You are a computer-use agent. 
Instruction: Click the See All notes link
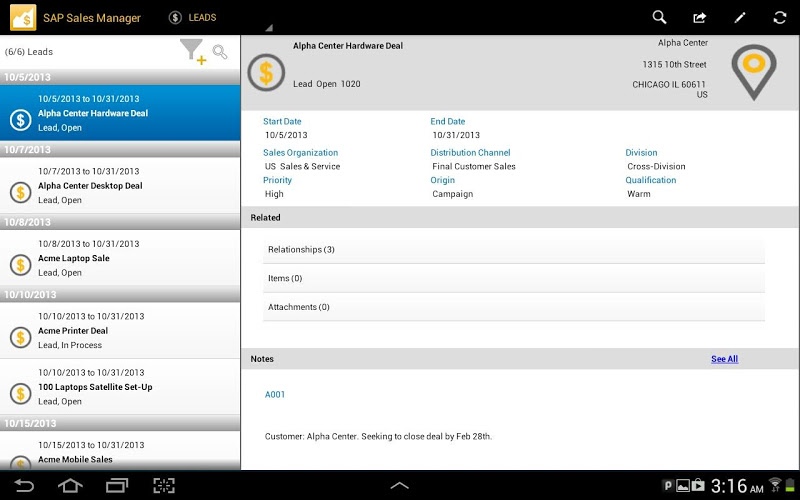point(724,359)
